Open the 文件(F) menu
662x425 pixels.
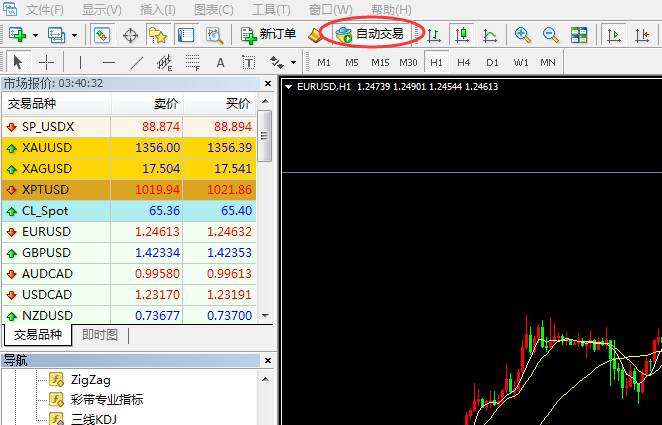45,10
